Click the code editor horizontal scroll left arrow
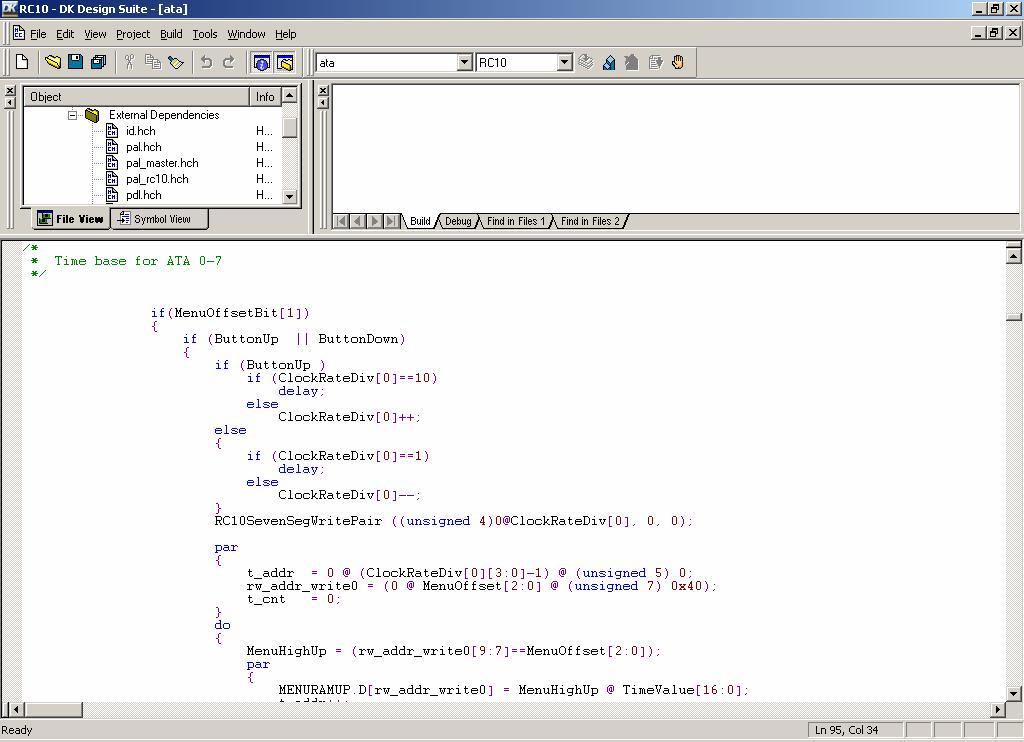Screen dimensions: 1024x742 click(x=16, y=709)
